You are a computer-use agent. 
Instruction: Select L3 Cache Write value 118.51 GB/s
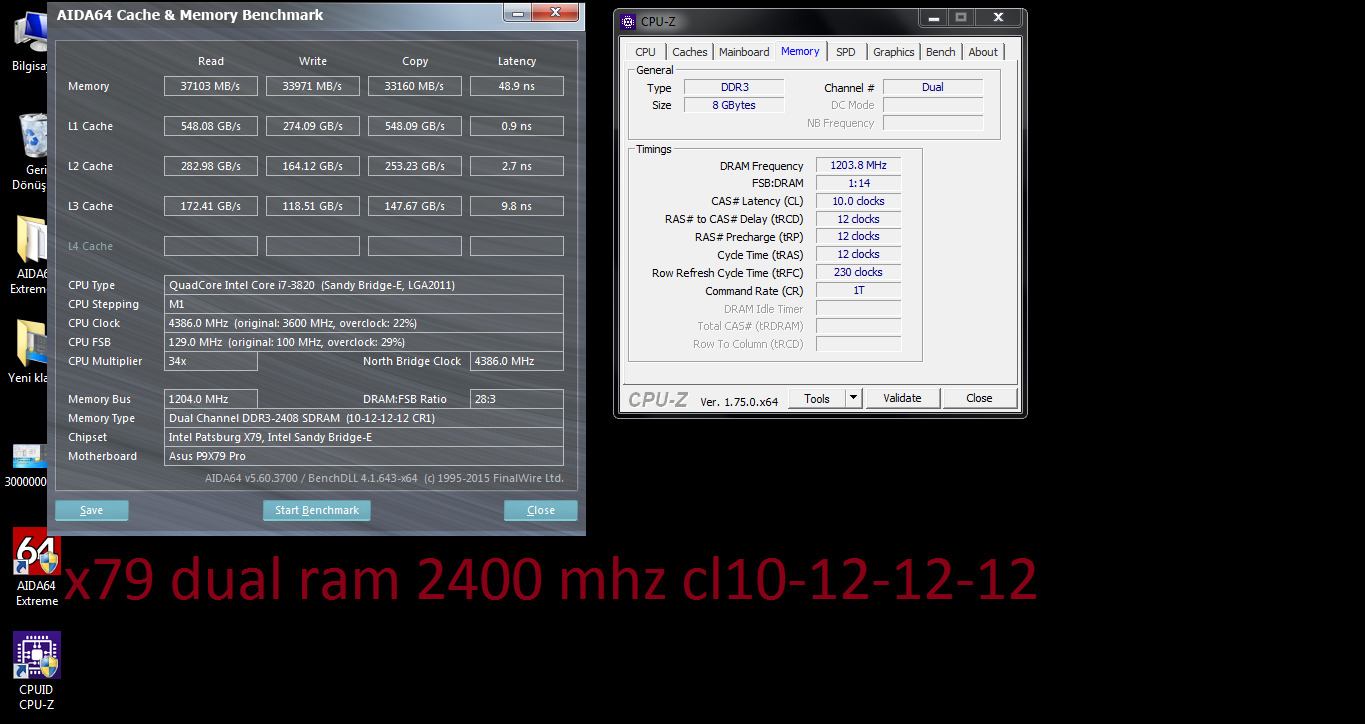click(x=313, y=206)
